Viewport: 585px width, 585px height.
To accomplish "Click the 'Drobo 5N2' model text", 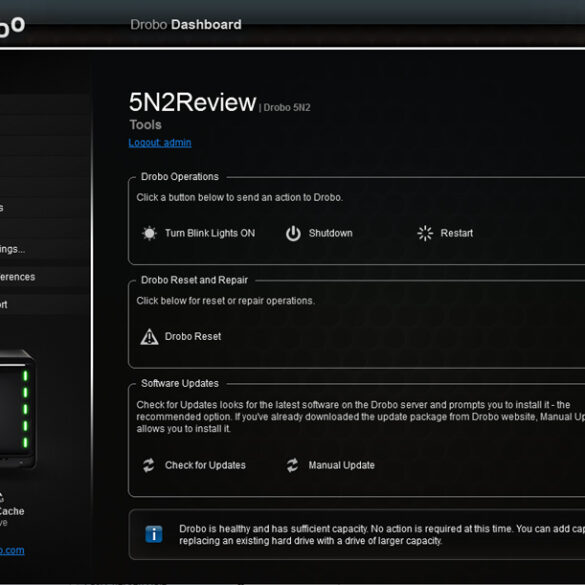I will pyautogui.click(x=287, y=108).
